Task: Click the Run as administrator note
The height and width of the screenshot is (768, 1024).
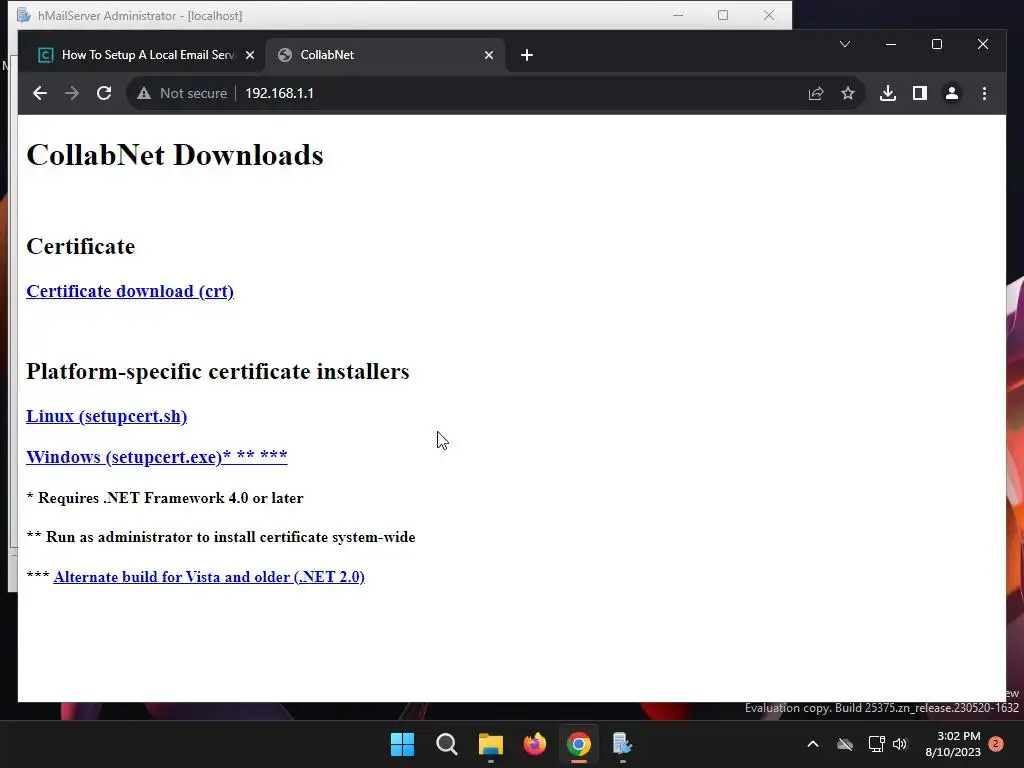Action: (221, 537)
